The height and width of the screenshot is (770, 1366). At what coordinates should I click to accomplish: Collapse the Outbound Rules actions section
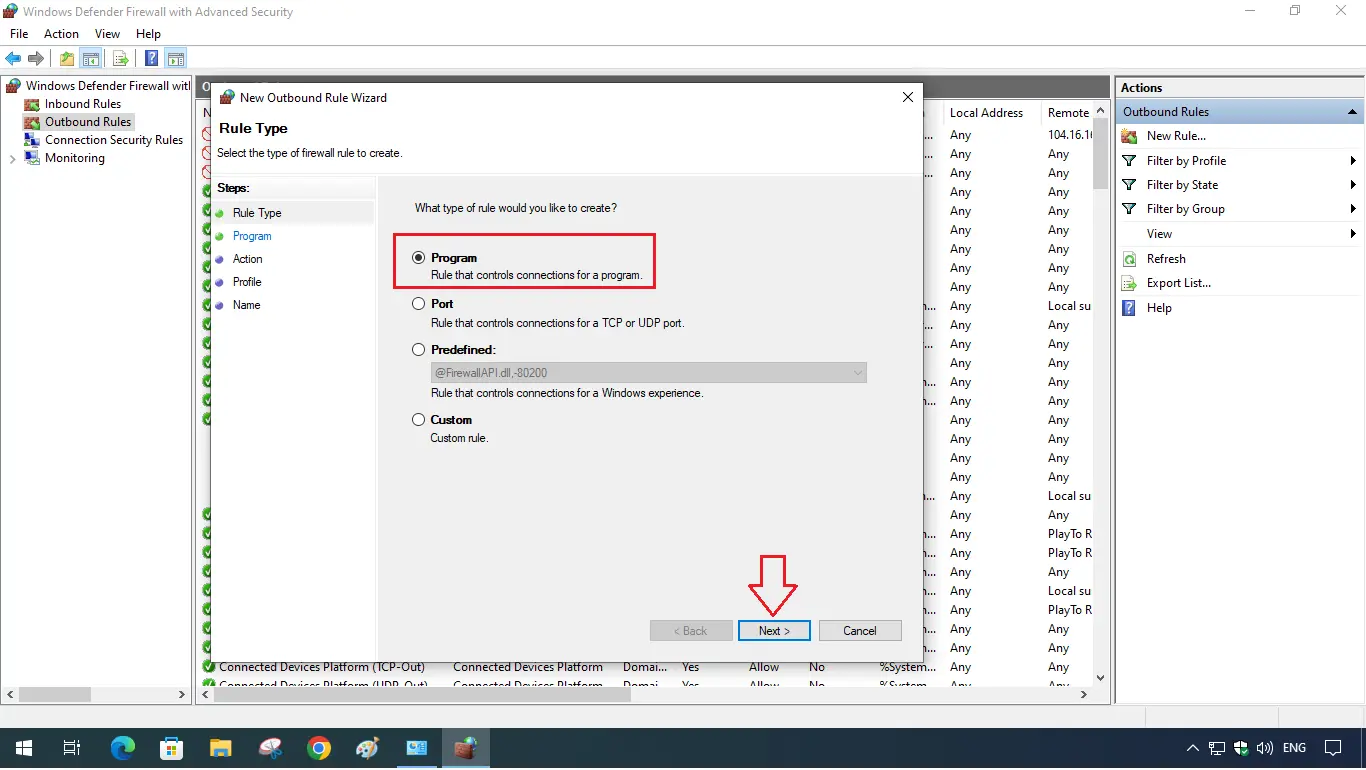pyautogui.click(x=1352, y=111)
